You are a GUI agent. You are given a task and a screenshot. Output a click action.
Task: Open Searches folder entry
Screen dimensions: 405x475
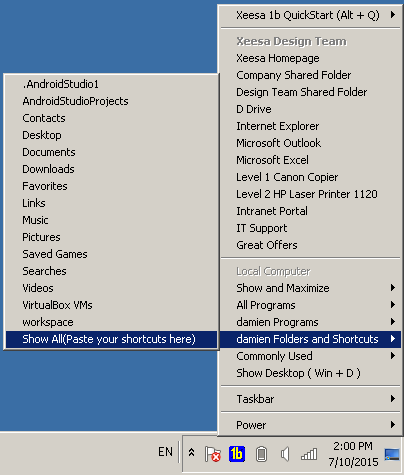tap(111, 271)
